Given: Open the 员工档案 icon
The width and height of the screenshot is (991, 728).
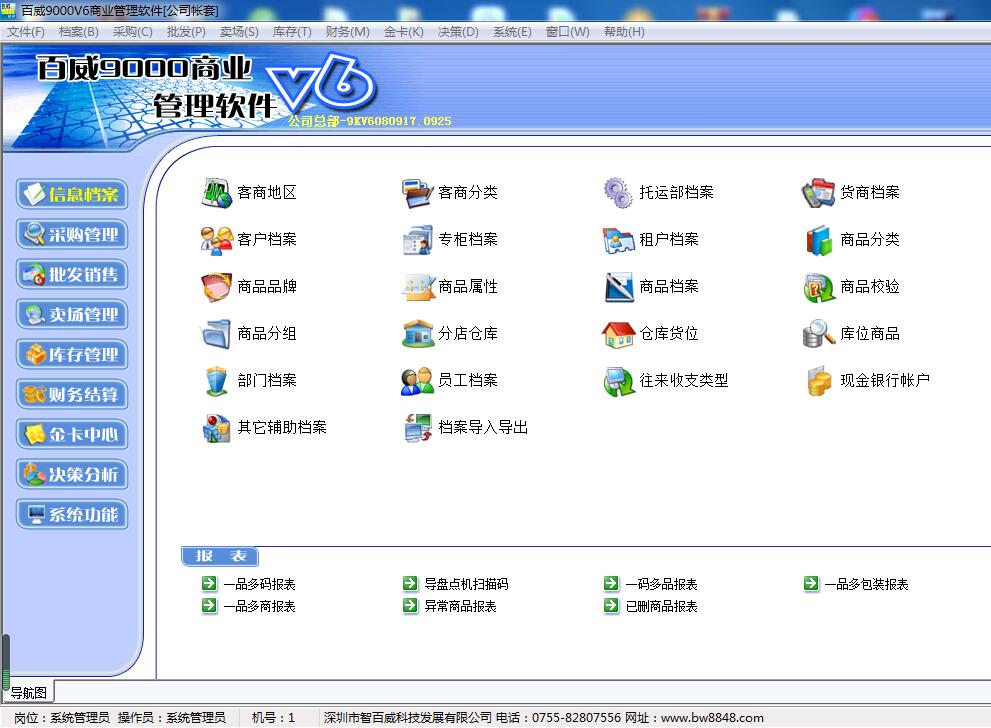Looking at the screenshot, I should click(x=418, y=381).
